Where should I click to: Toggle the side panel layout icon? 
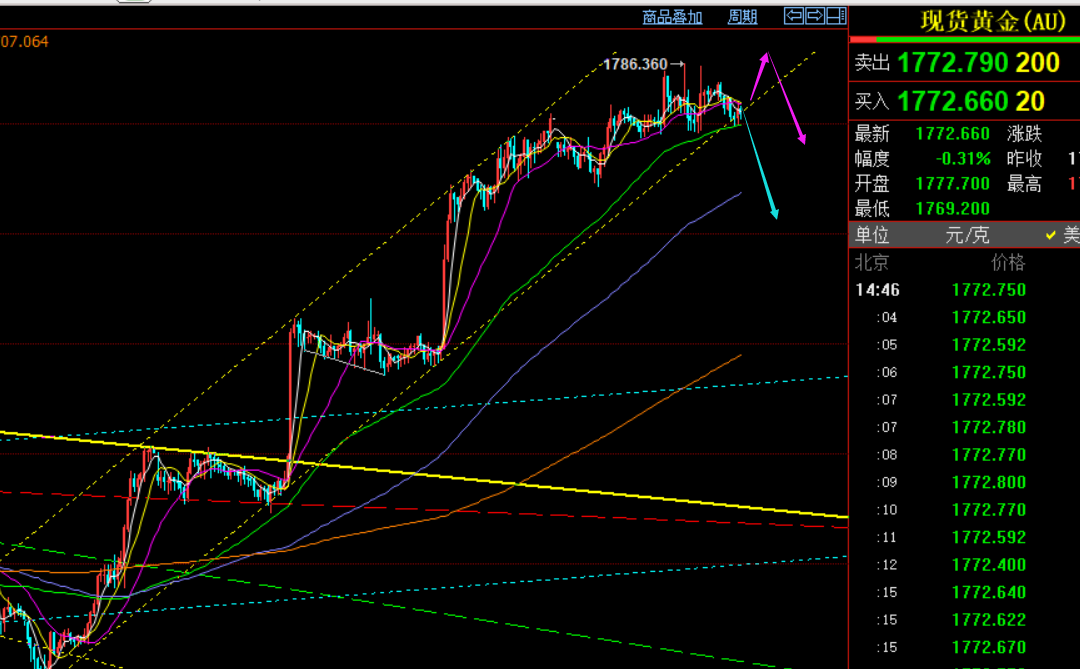[x=836, y=16]
